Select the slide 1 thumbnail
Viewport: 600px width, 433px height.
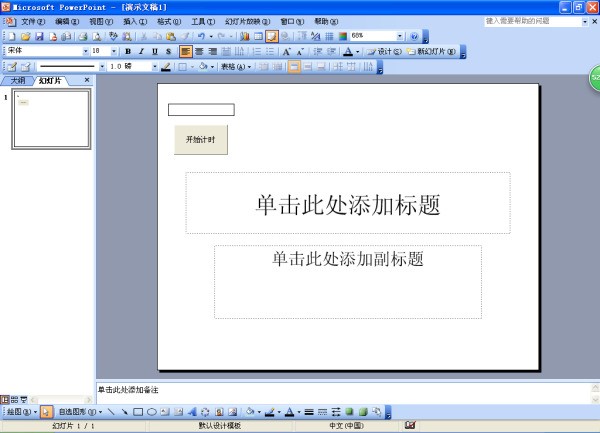[51, 119]
